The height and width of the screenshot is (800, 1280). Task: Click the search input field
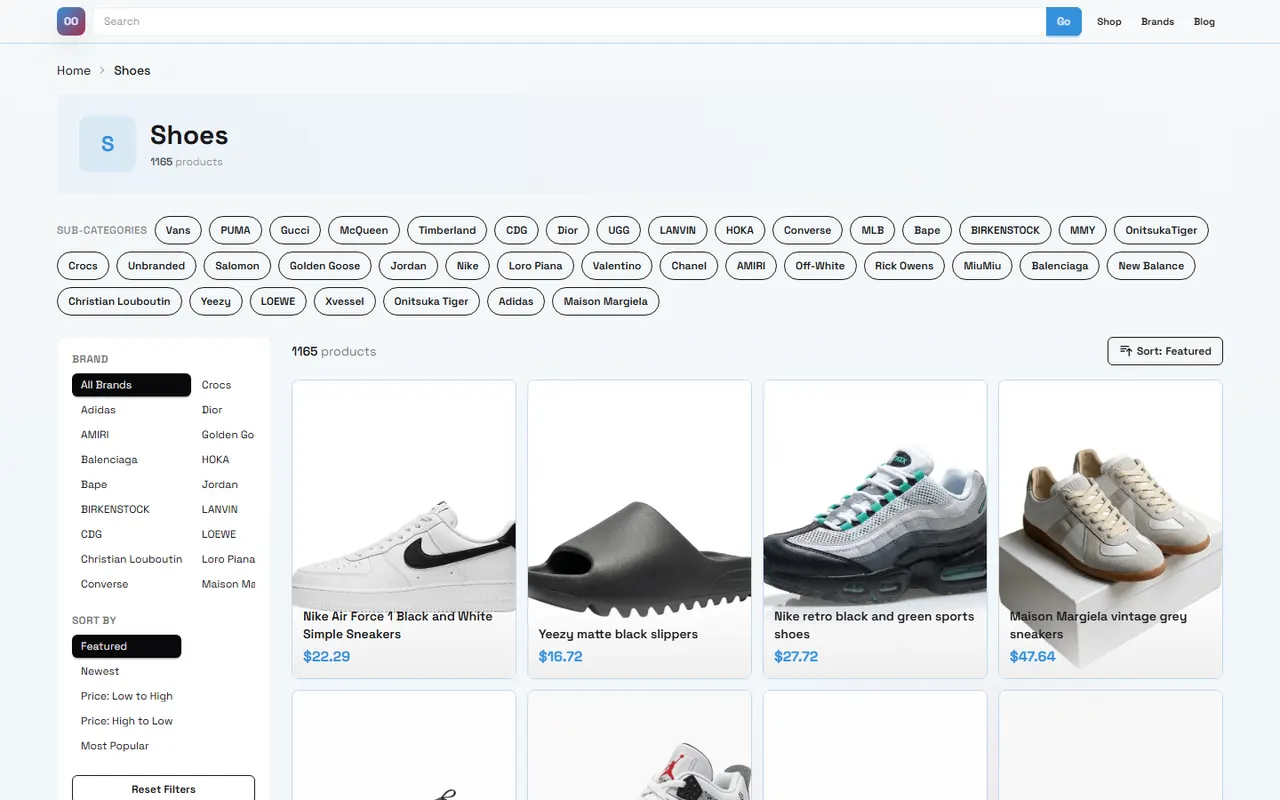[569, 21]
